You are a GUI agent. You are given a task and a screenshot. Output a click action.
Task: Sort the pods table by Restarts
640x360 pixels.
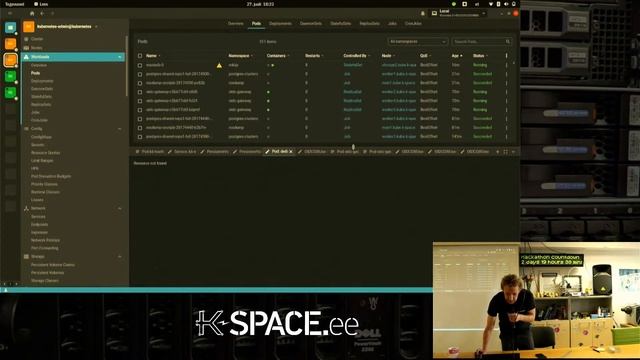tap(314, 56)
